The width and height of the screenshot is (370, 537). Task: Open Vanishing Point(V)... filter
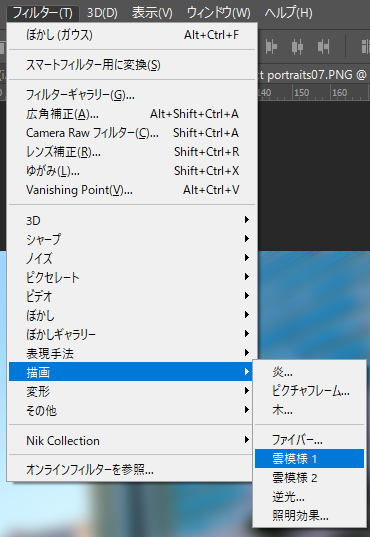click(132, 190)
